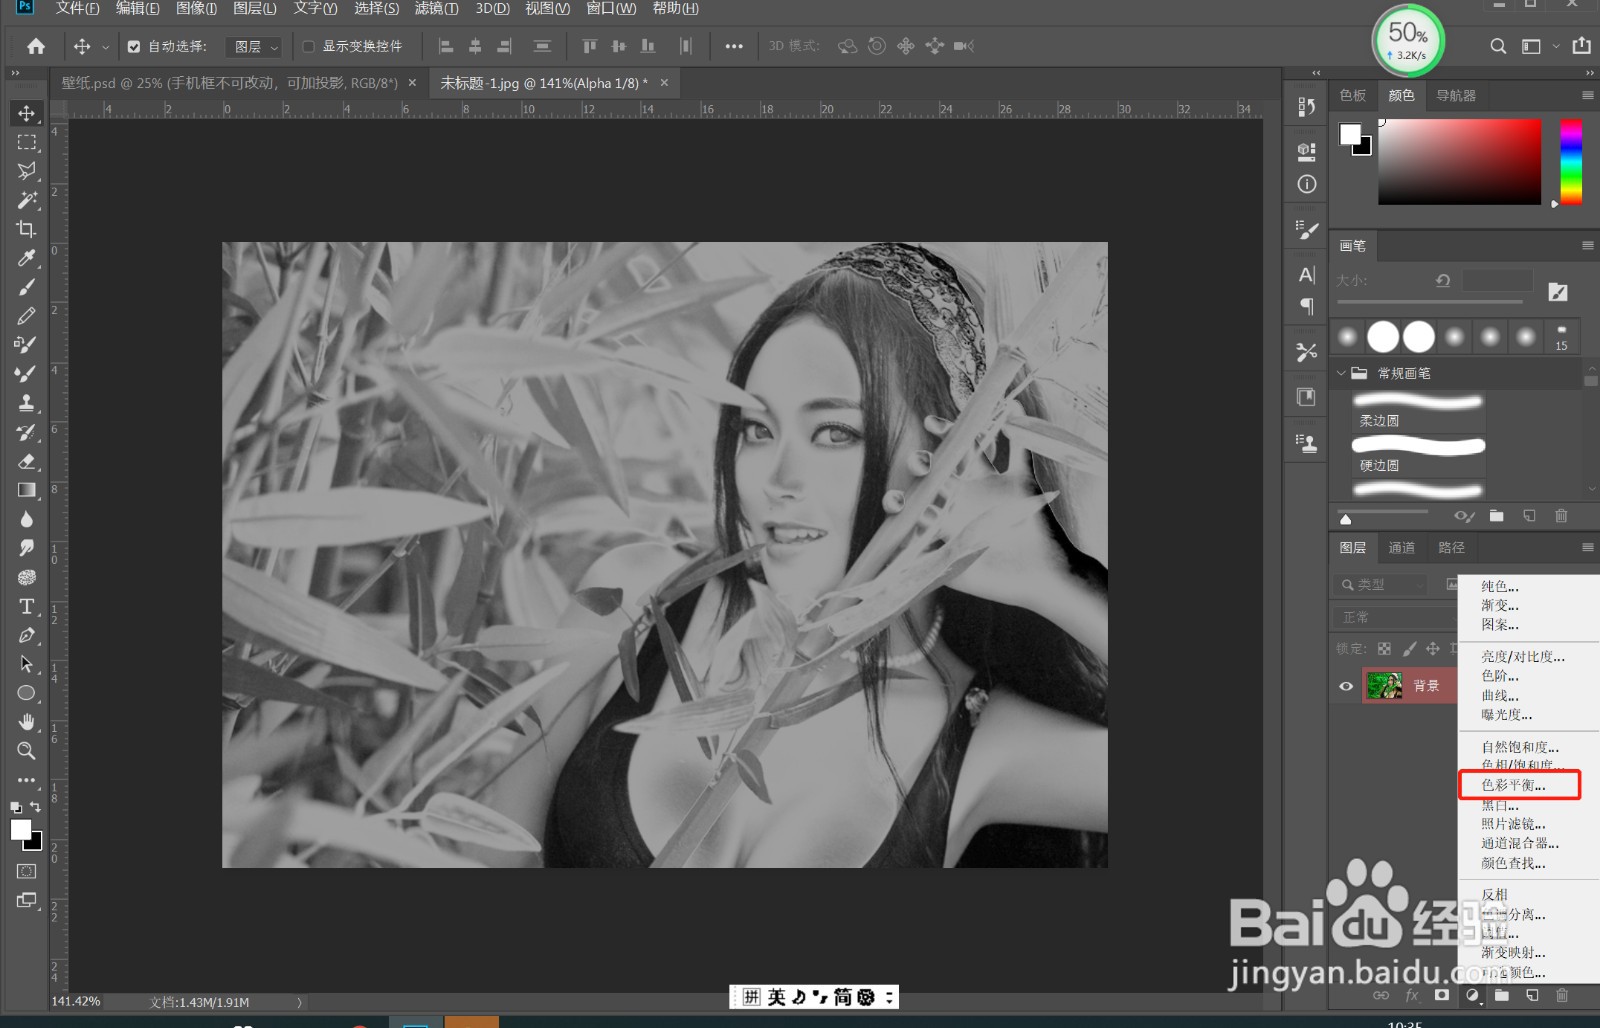Select the Rectangular Marquee tool
This screenshot has height=1028, width=1600.
pyautogui.click(x=27, y=142)
